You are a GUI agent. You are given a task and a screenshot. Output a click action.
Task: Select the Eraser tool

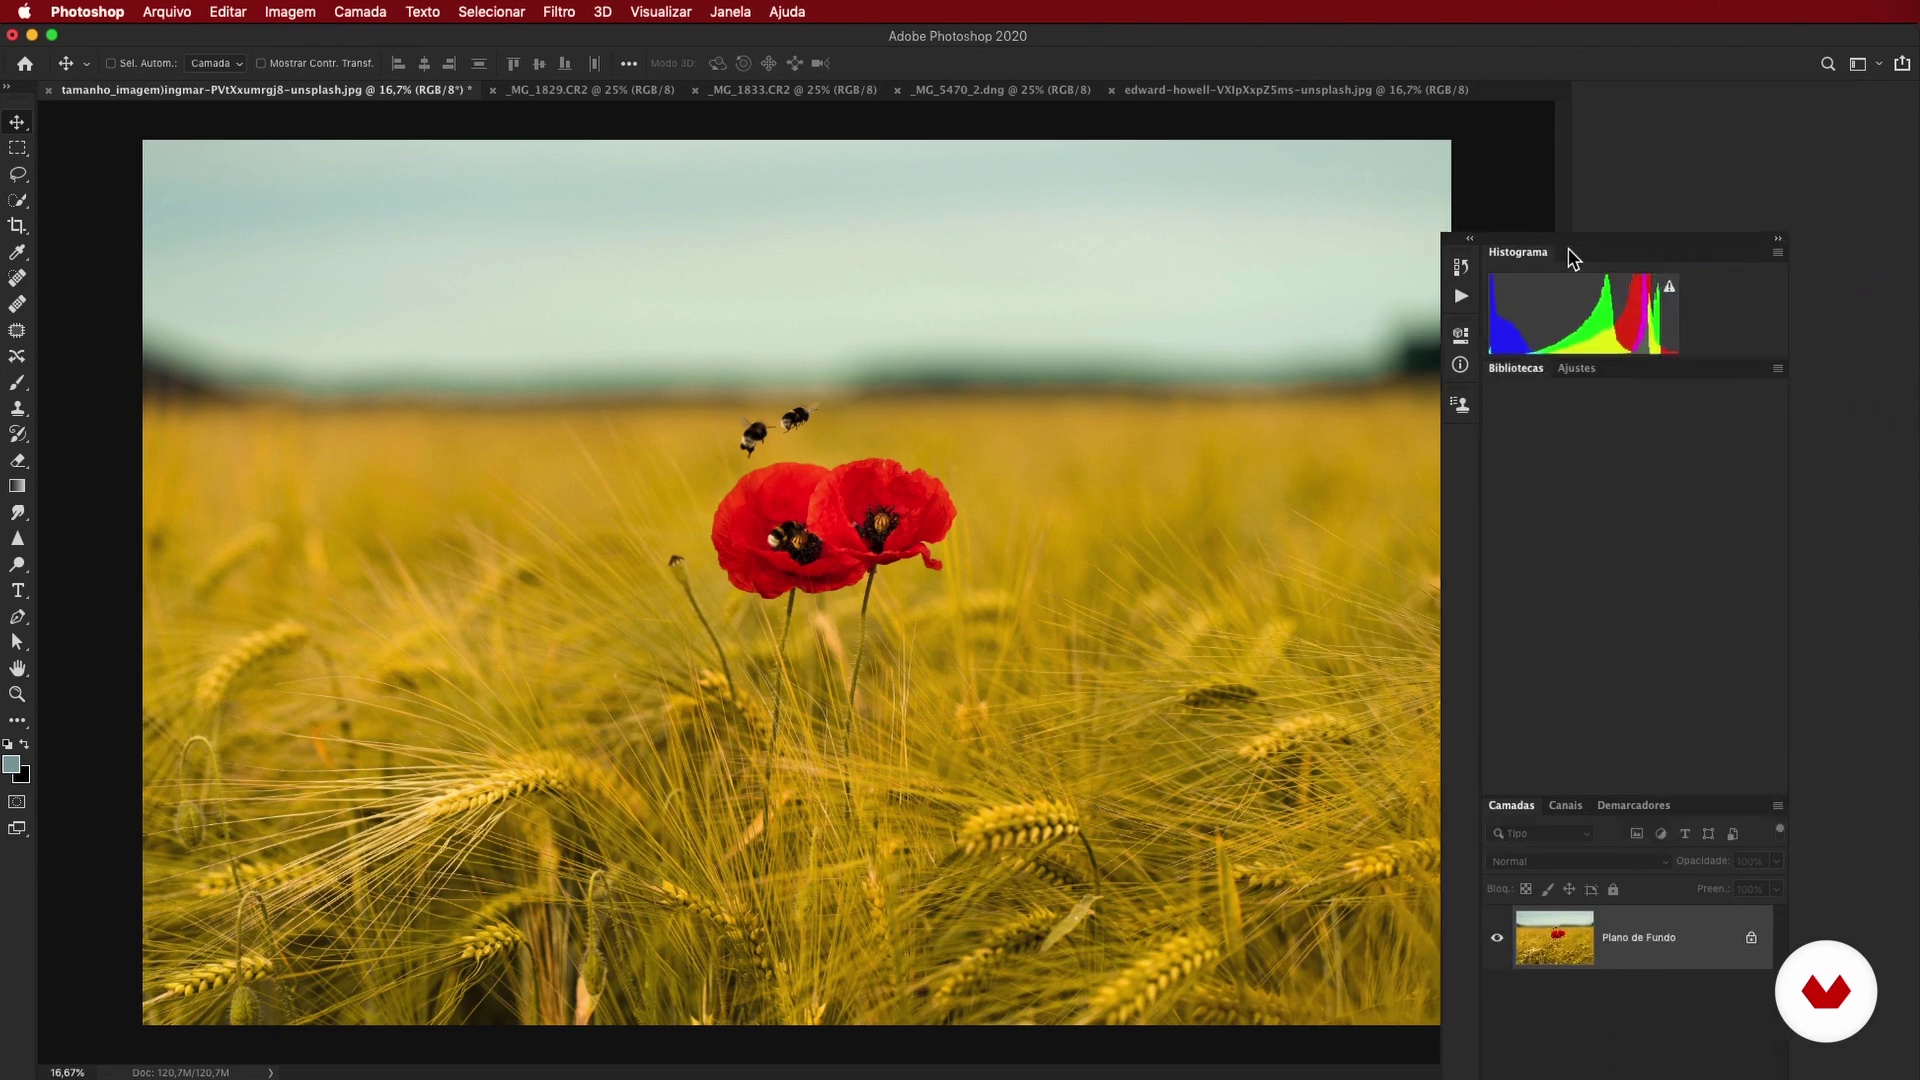pos(17,460)
